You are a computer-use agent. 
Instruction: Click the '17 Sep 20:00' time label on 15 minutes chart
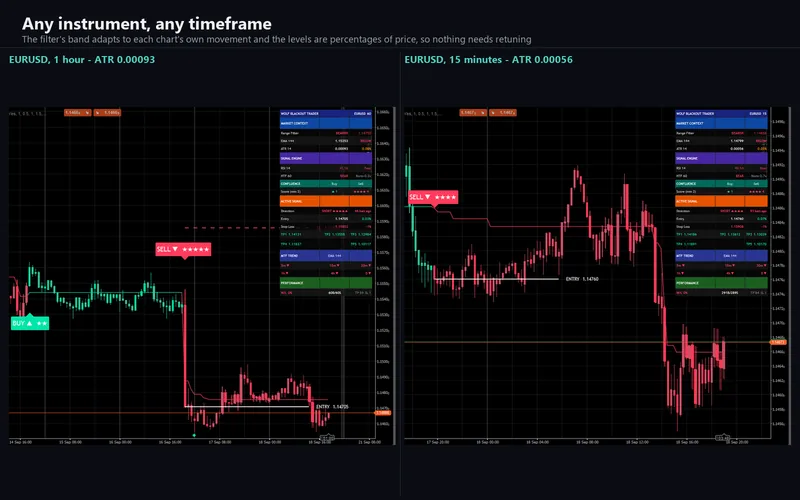[x=438, y=442]
